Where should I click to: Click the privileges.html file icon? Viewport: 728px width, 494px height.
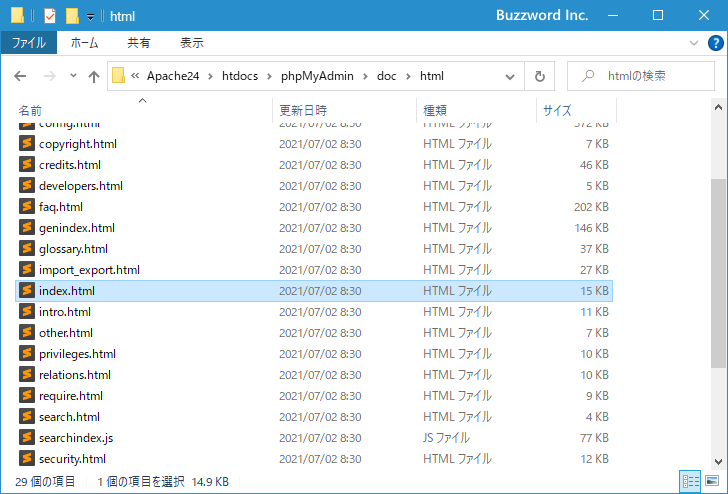coord(27,353)
